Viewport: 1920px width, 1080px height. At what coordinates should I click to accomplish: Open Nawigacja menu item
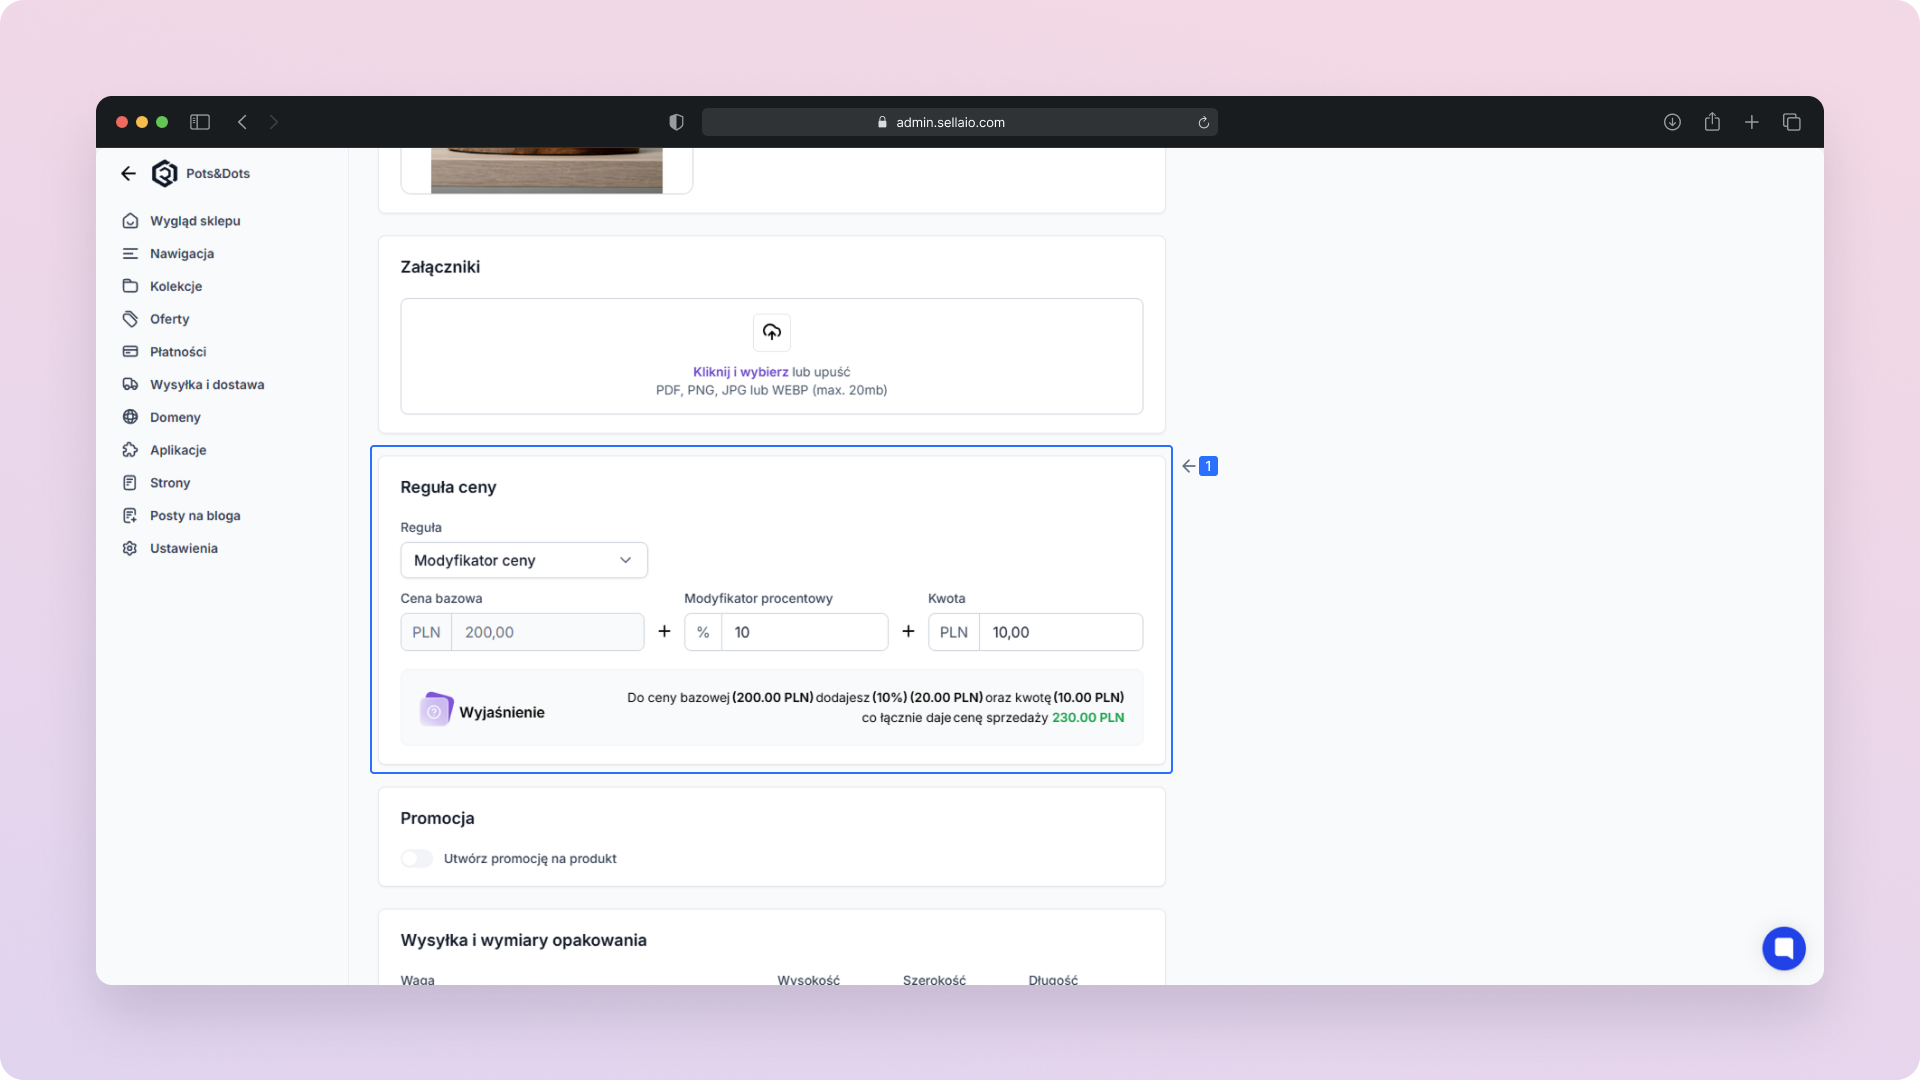point(182,253)
